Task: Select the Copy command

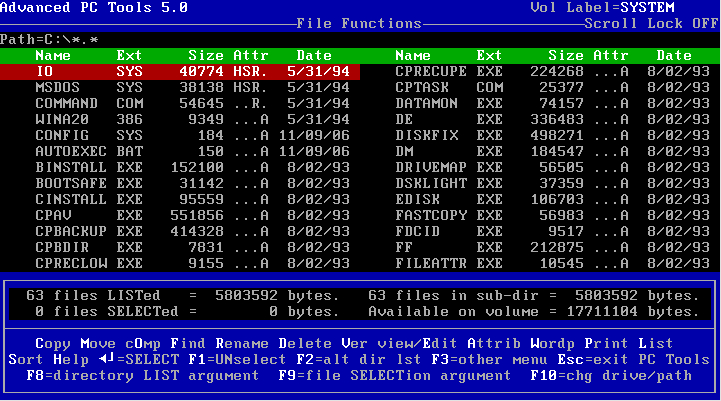Action: 53,344
